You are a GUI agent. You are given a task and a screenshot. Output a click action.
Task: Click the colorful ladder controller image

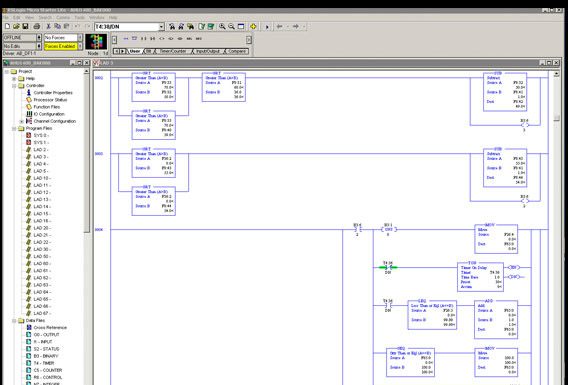pyautogui.click(x=96, y=42)
